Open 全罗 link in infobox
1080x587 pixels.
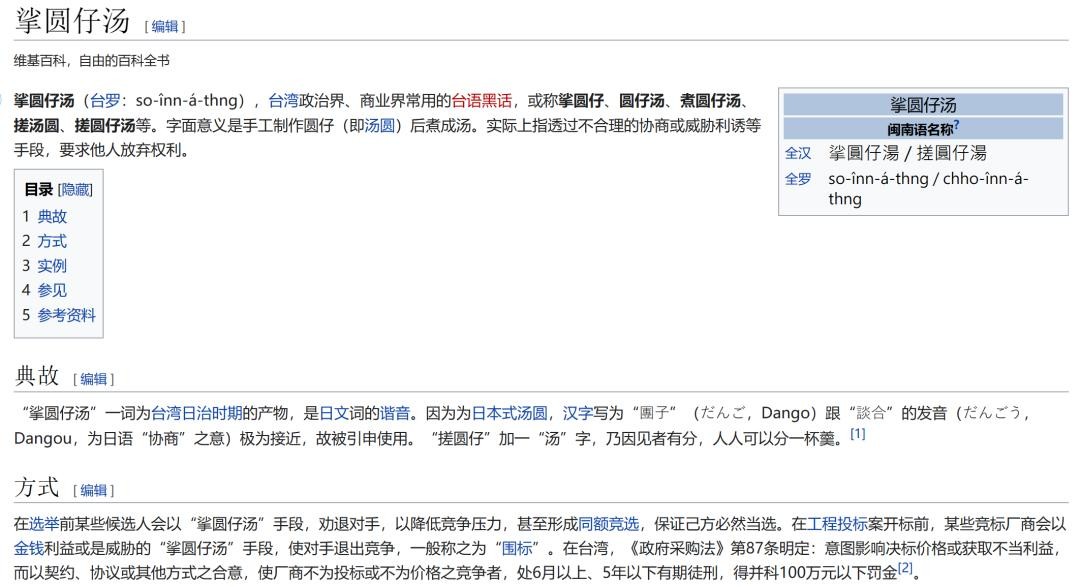tap(798, 179)
